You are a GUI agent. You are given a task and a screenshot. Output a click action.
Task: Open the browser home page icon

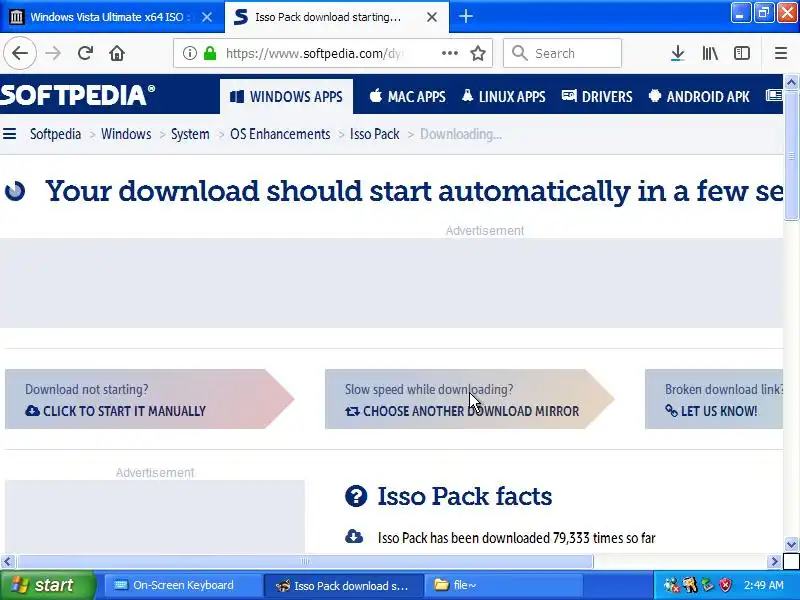pos(117,53)
